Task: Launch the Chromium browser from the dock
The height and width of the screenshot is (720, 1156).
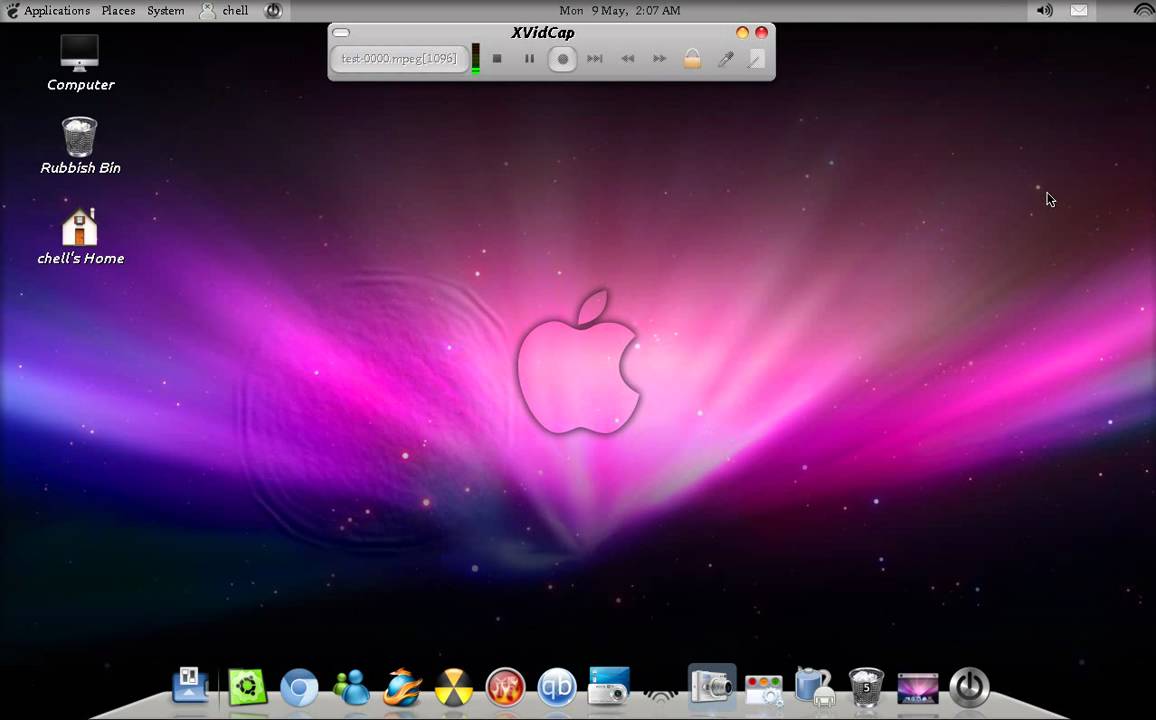Action: pos(299,688)
